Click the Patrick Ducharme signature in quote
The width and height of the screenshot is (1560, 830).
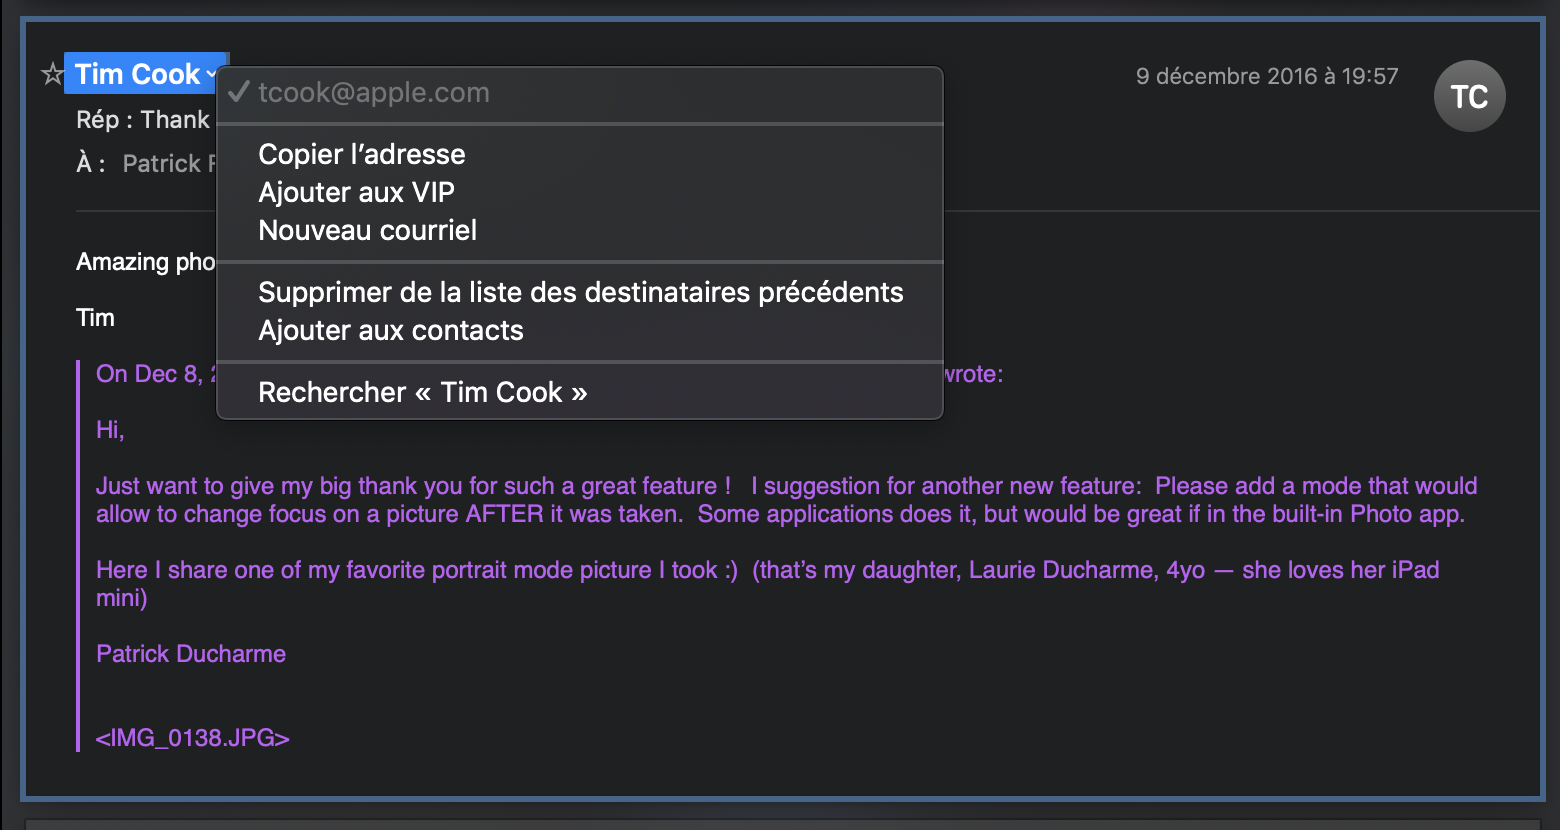(x=191, y=654)
